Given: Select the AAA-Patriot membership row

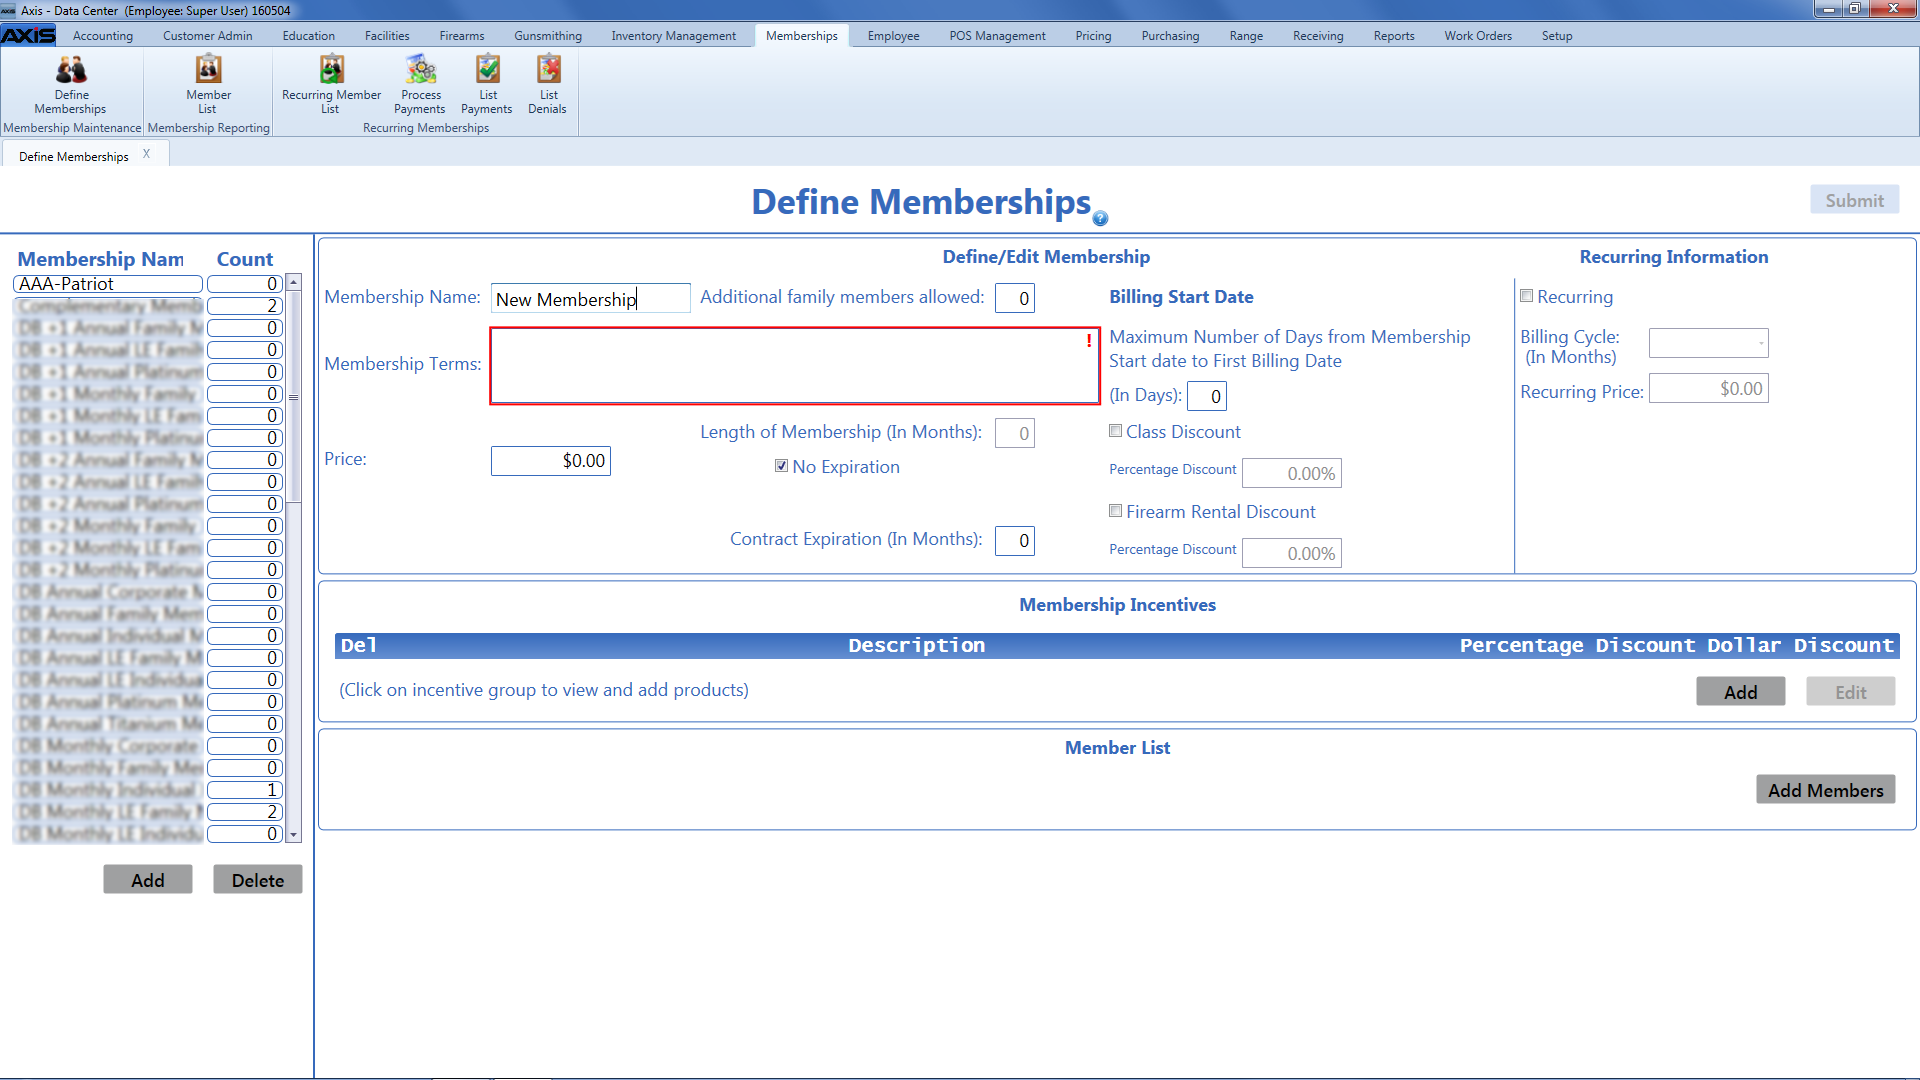Looking at the screenshot, I should [x=108, y=284].
